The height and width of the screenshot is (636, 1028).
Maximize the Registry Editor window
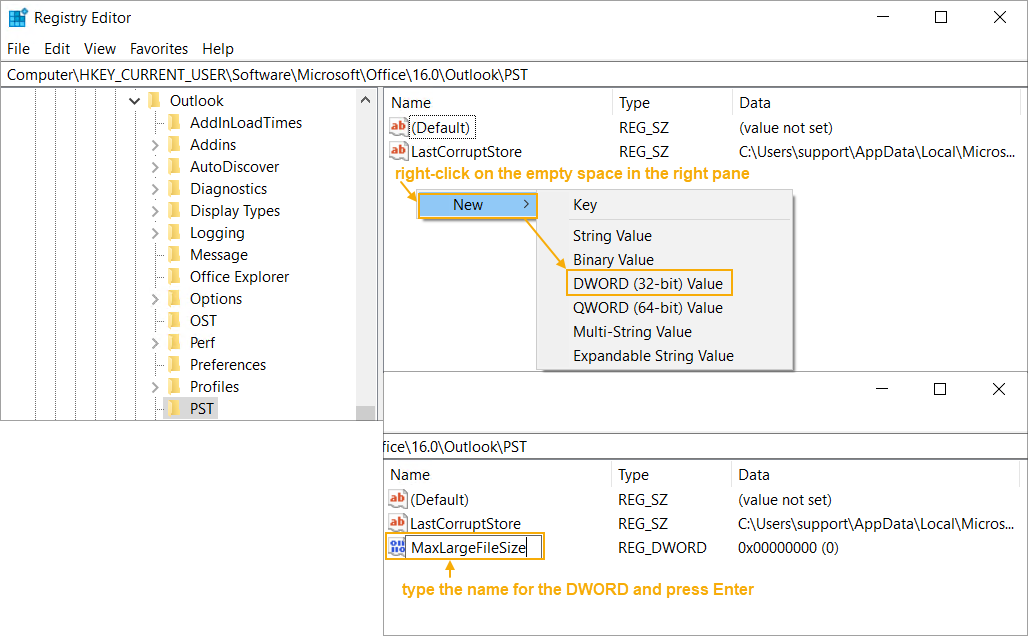[x=941, y=17]
